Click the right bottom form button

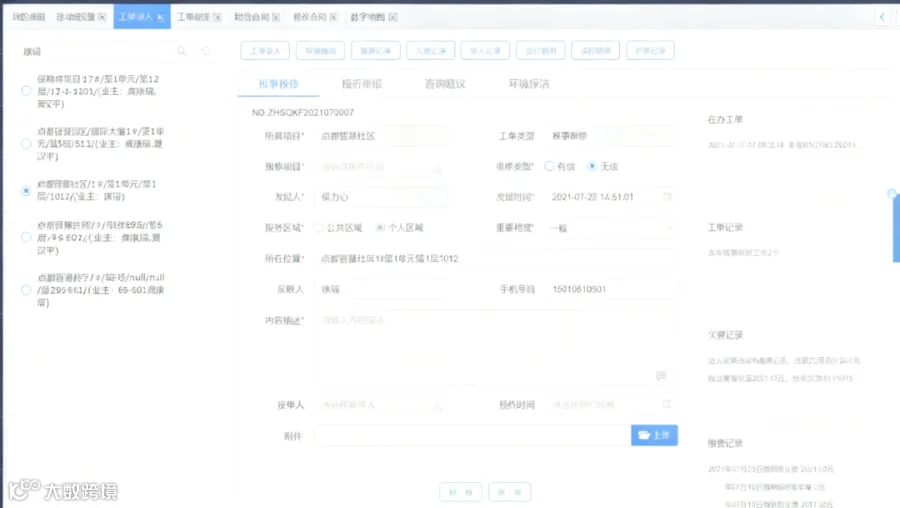pyautogui.click(x=510, y=492)
